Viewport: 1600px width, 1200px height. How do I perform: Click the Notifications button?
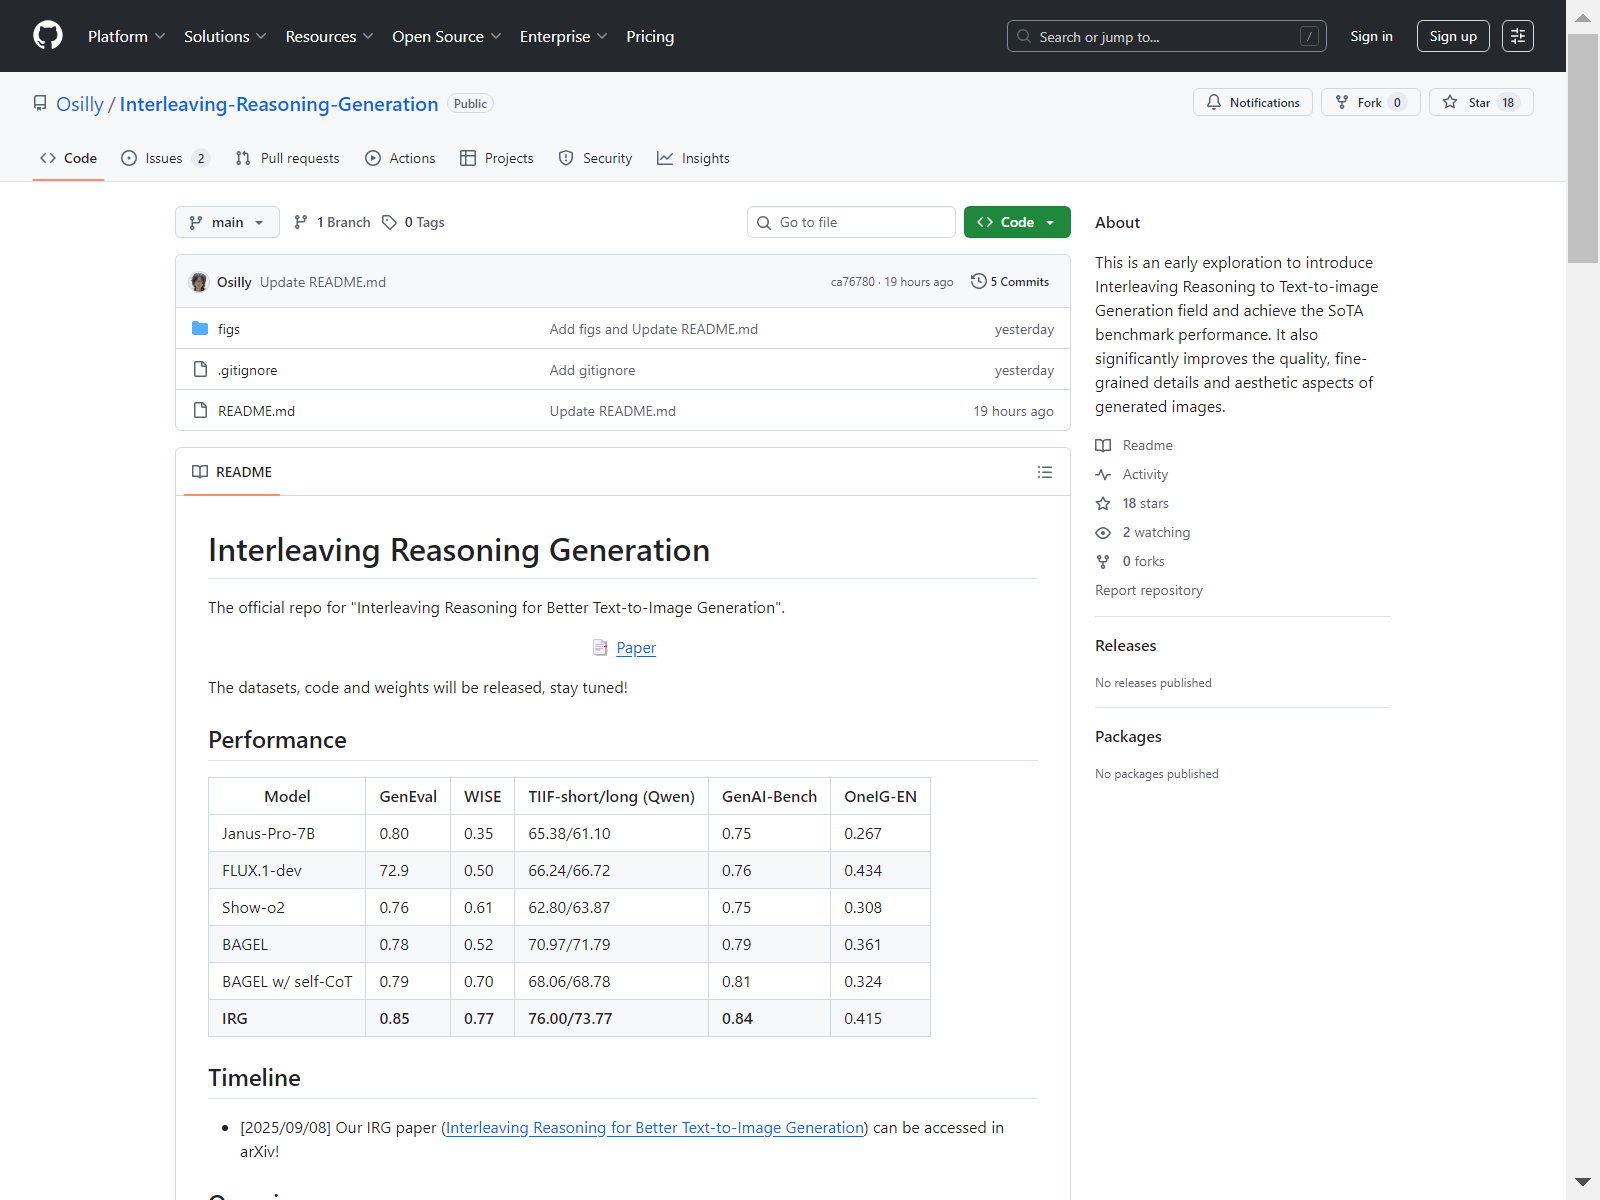[1253, 102]
